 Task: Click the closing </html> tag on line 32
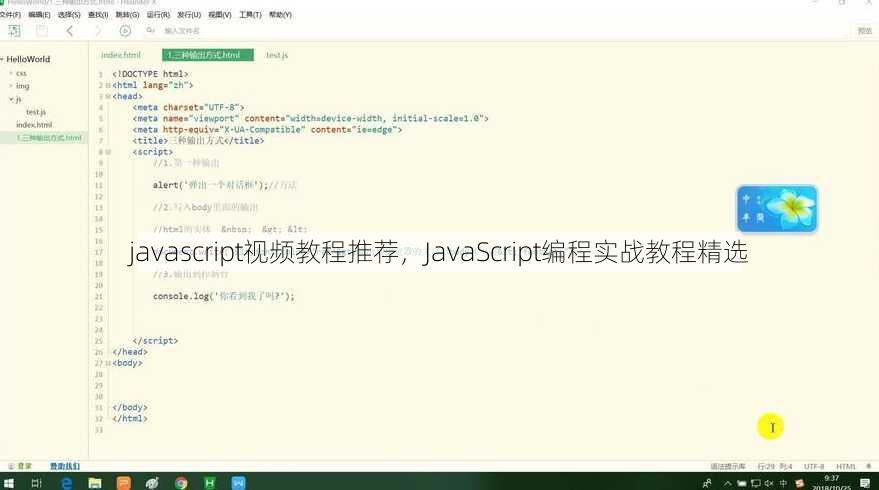click(x=130, y=418)
